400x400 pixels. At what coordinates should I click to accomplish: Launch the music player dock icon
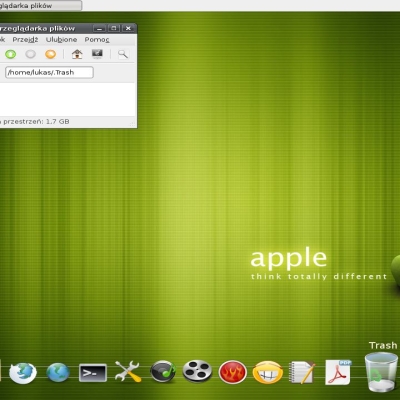tap(163, 371)
